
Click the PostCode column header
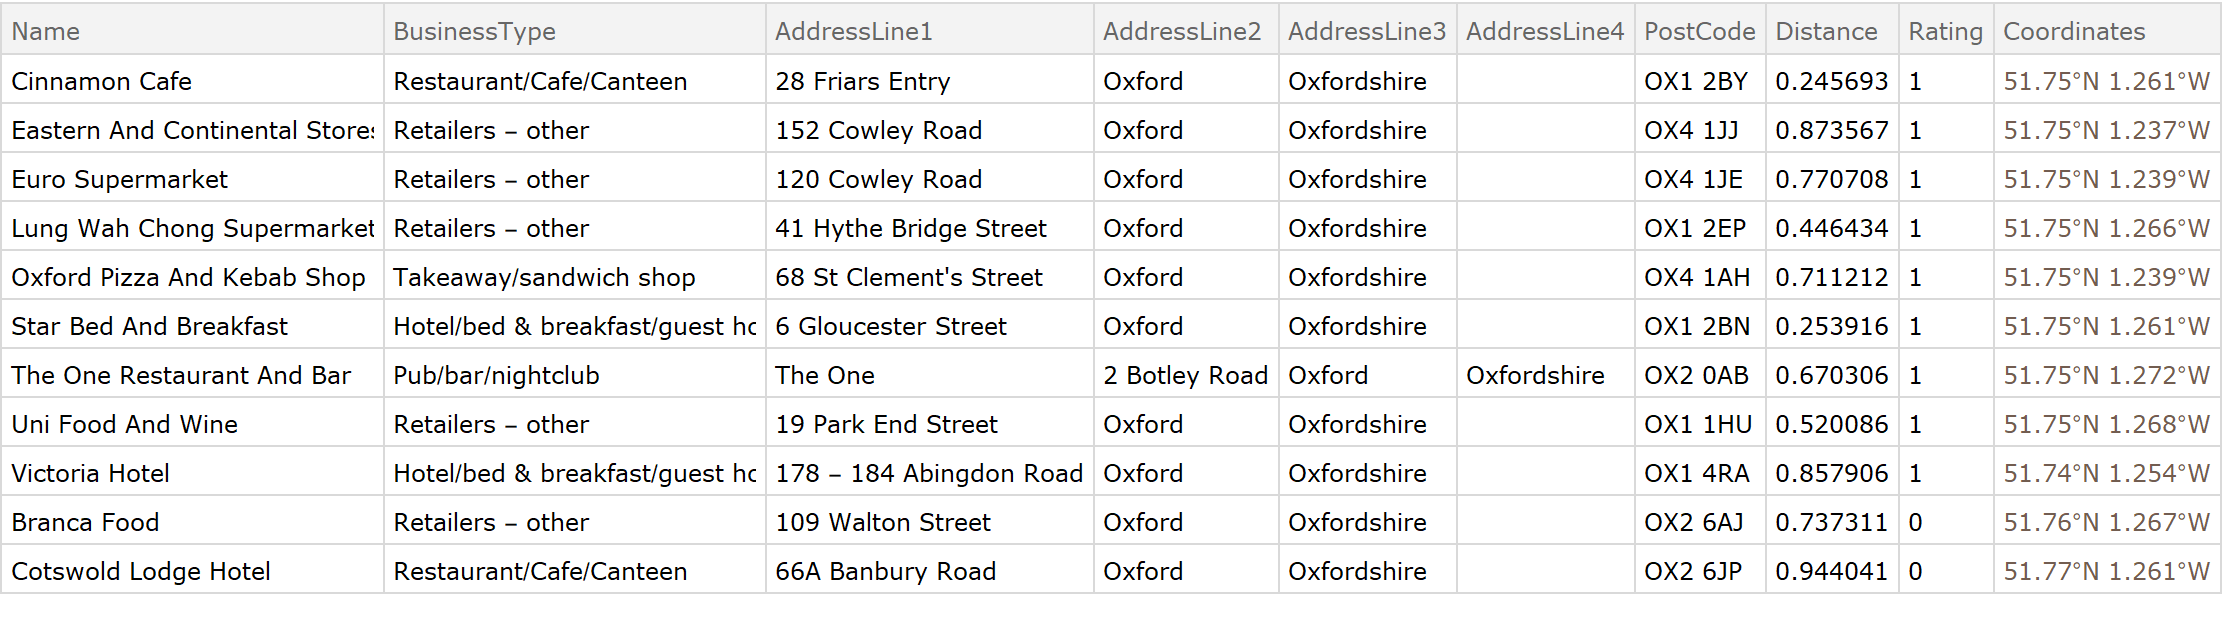tap(1699, 31)
